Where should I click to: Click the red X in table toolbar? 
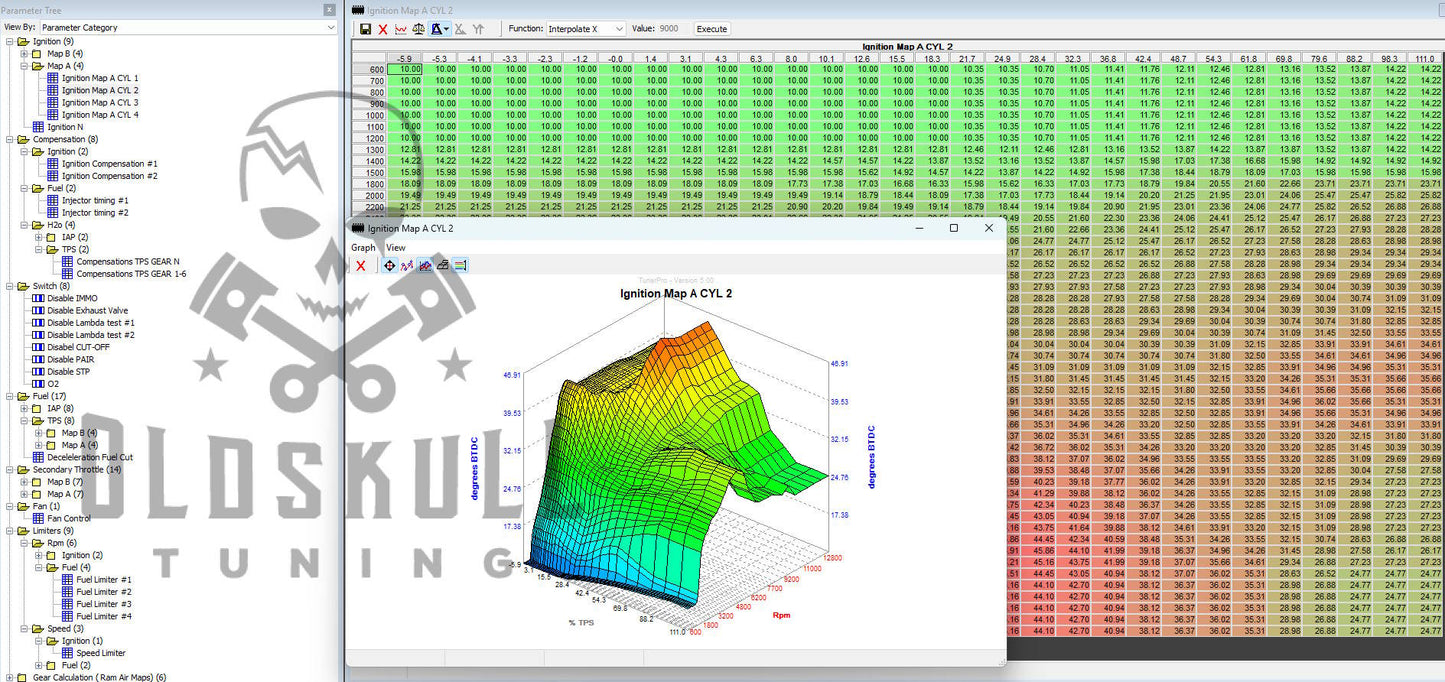click(383, 29)
